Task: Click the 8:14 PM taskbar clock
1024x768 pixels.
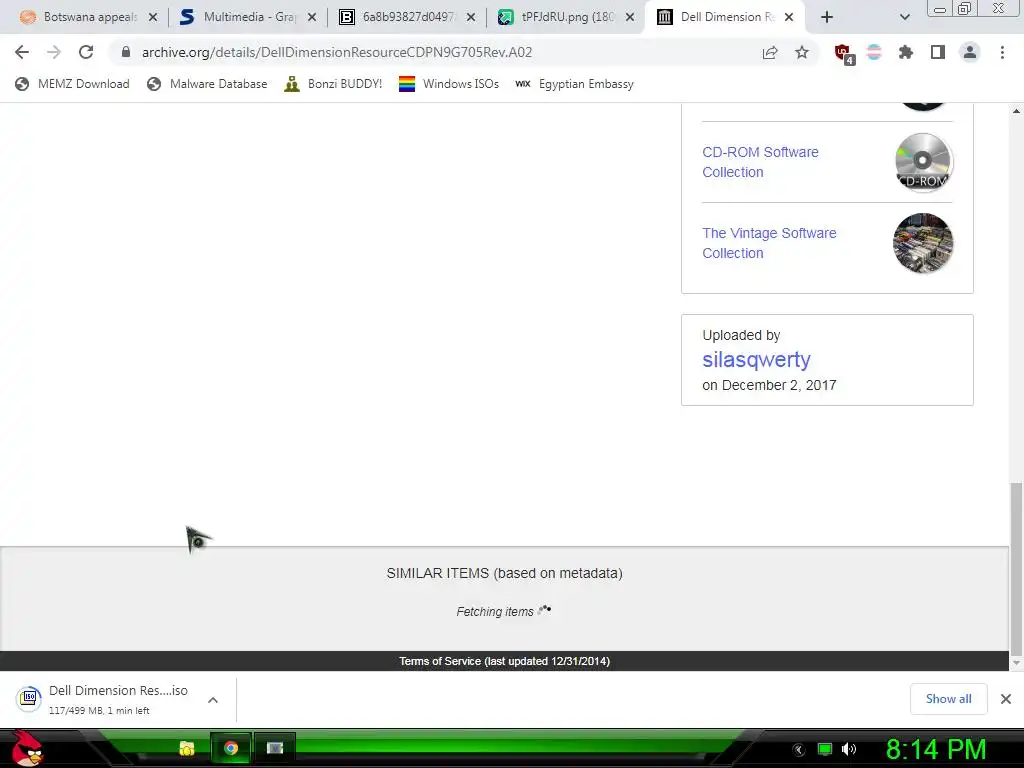Action: point(936,749)
